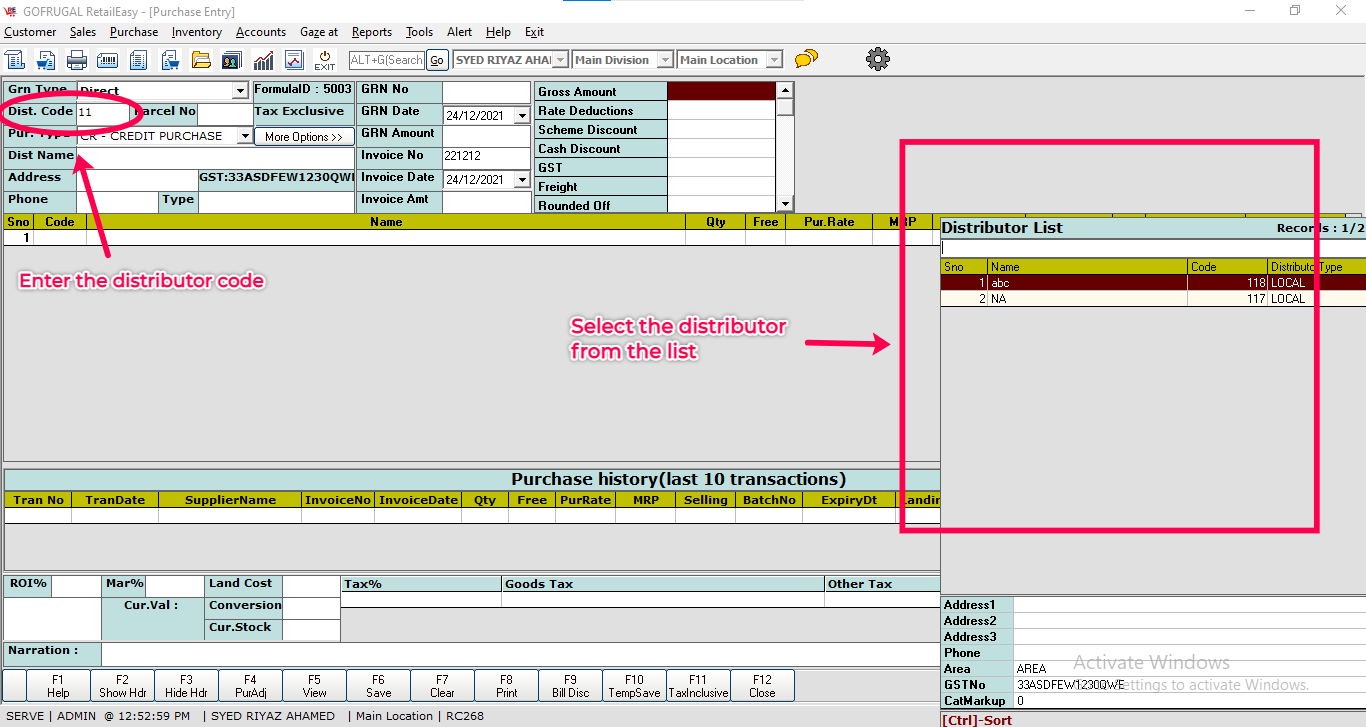Click the F5 View button
1366x727 pixels.
314,685
